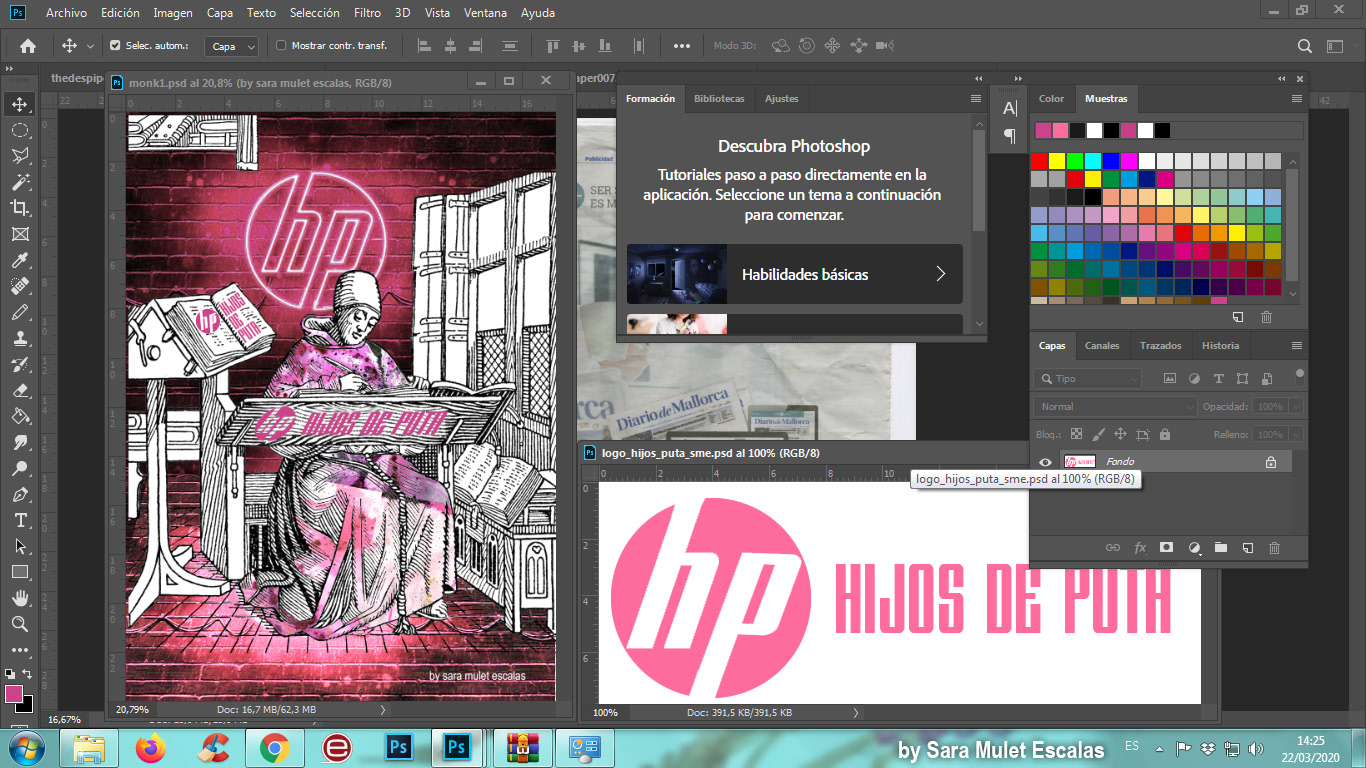Click the Home icon in options bar
Image resolution: width=1366 pixels, height=768 pixels.
(28, 45)
